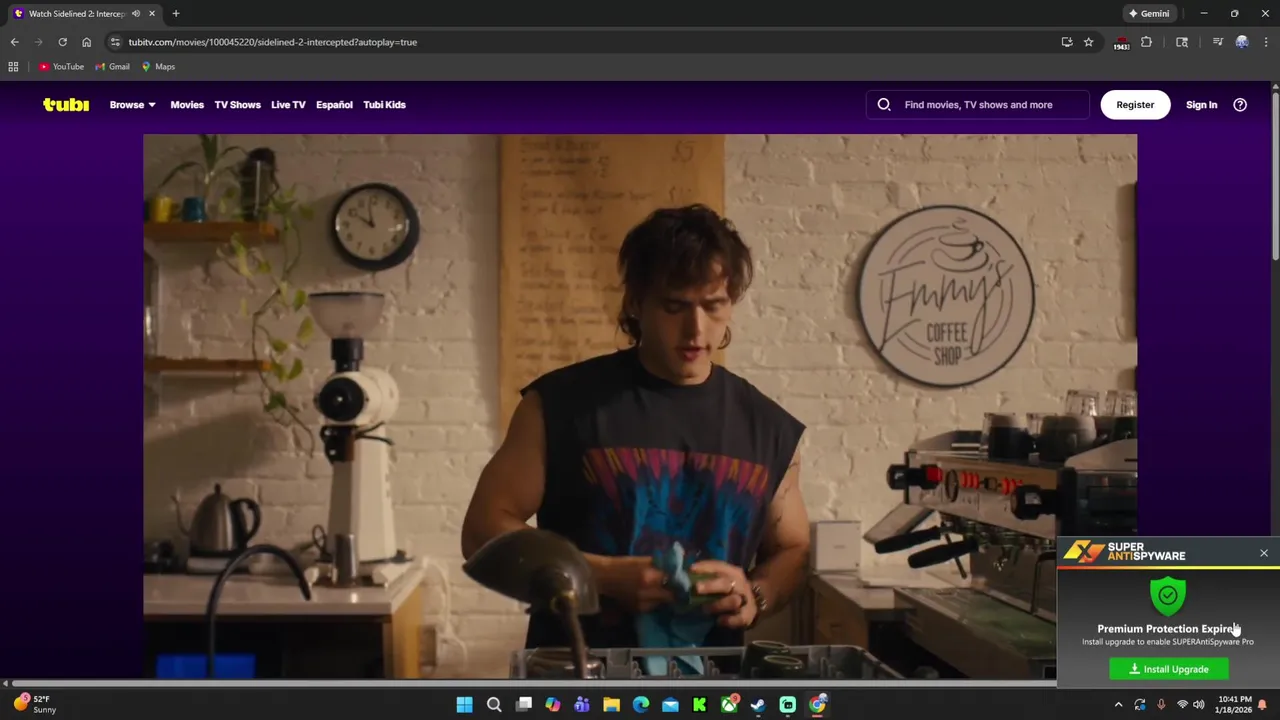Click the address bar URL
The height and width of the screenshot is (720, 1280).
[x=272, y=42]
